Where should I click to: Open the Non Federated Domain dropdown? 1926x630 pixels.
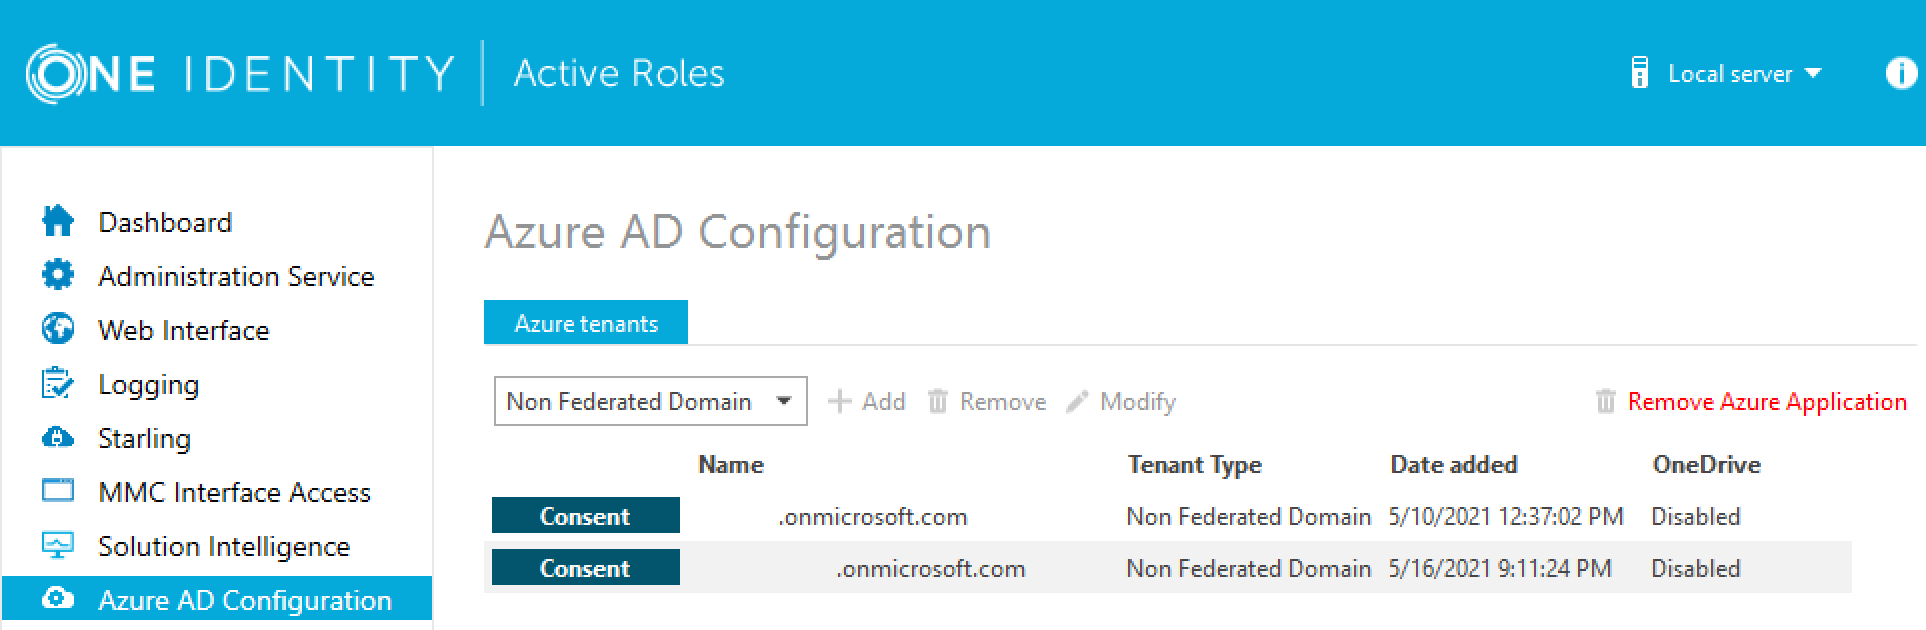tap(651, 401)
